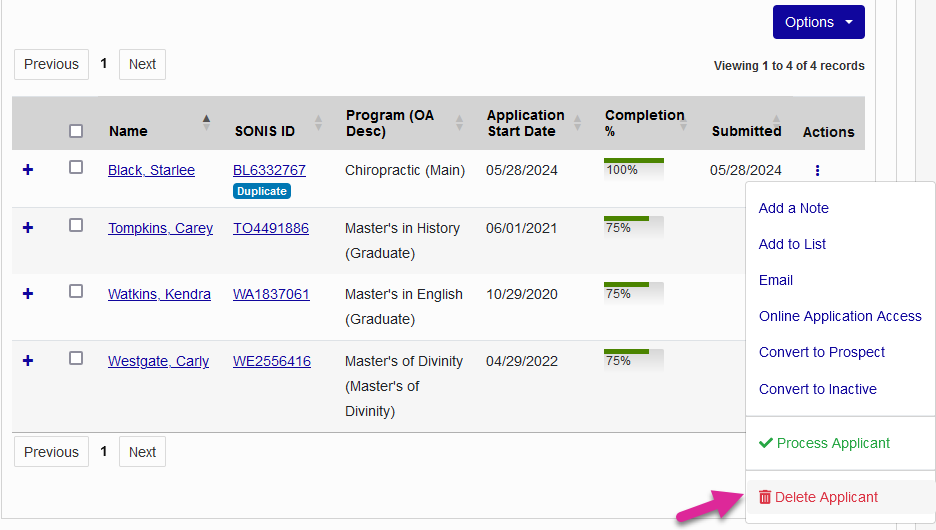
Task: Choose Add a Note from actions menu
Action: 793,208
